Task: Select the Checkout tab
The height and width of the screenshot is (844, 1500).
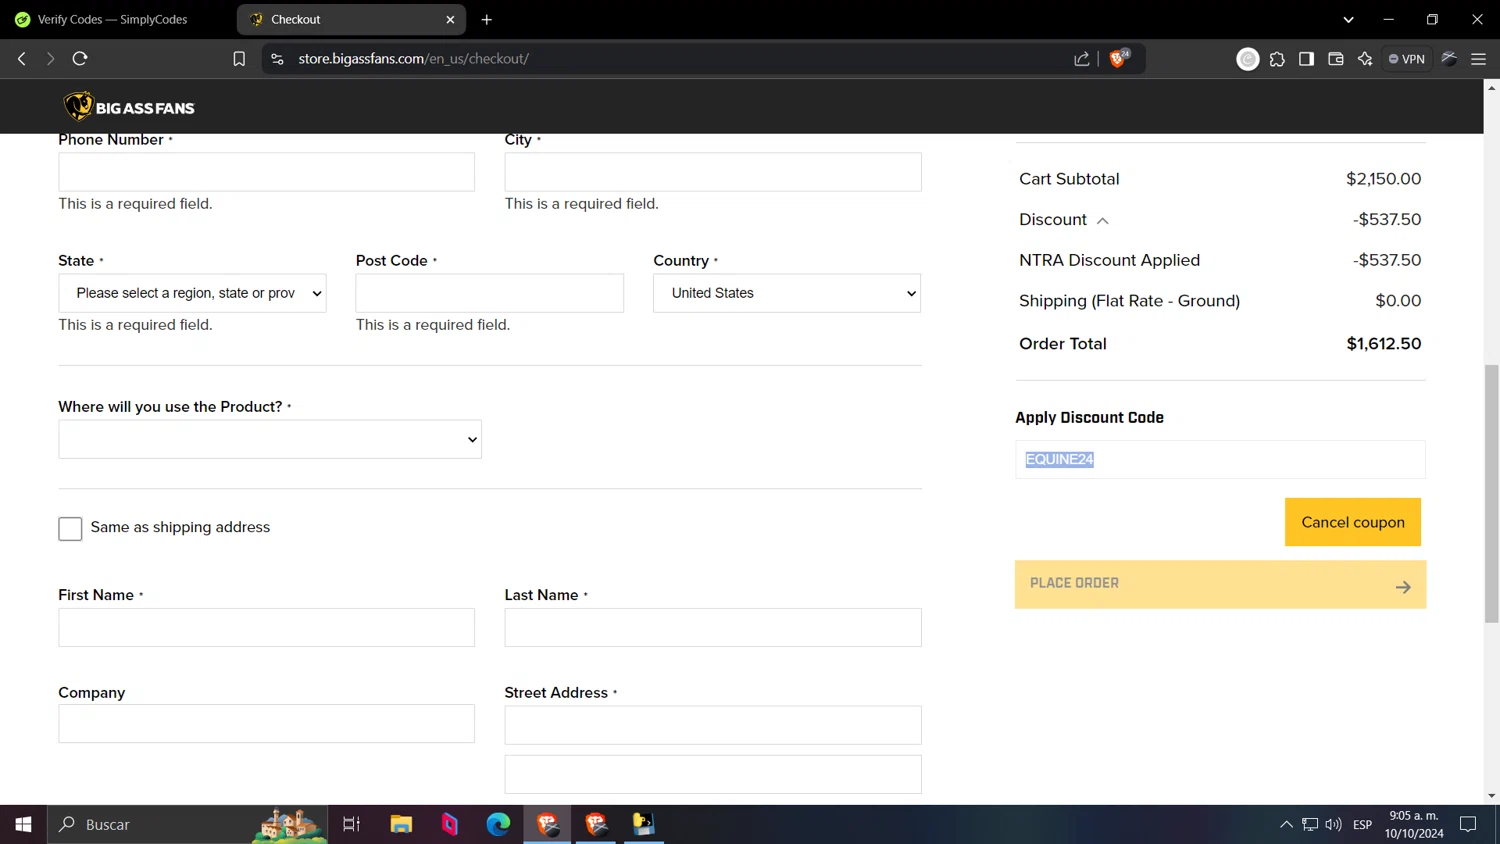Action: (351, 19)
